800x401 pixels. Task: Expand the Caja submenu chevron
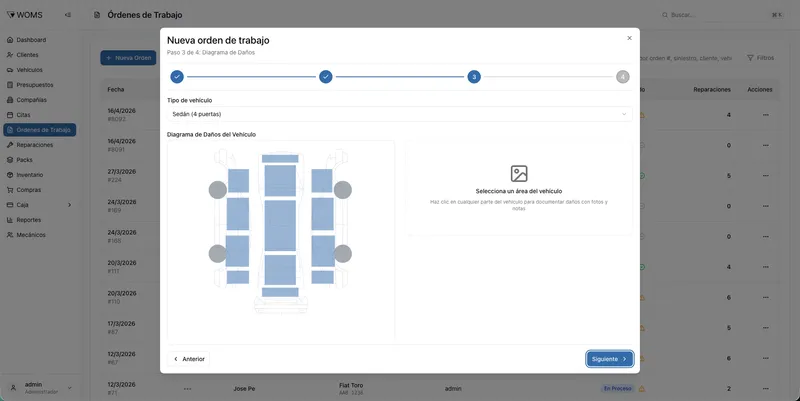tap(69, 205)
